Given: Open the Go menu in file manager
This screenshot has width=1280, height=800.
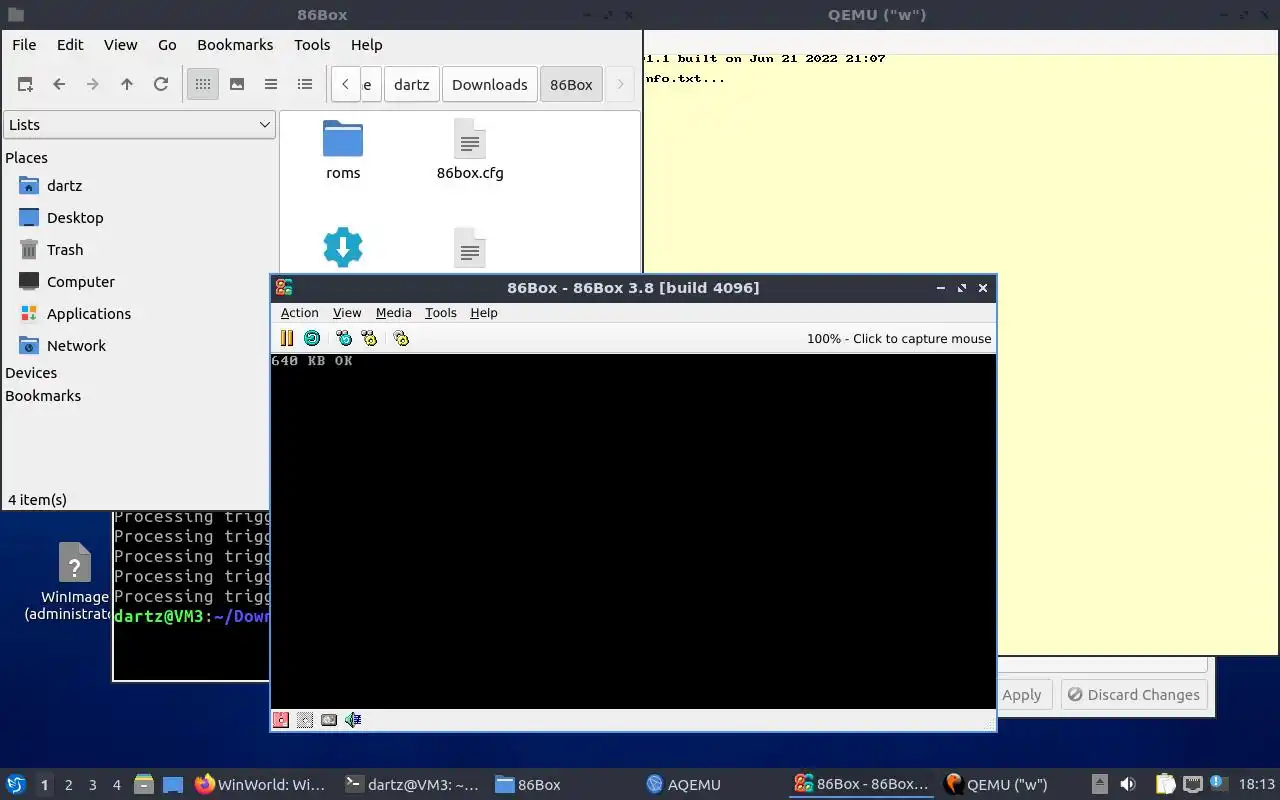Looking at the screenshot, I should click(x=167, y=45).
